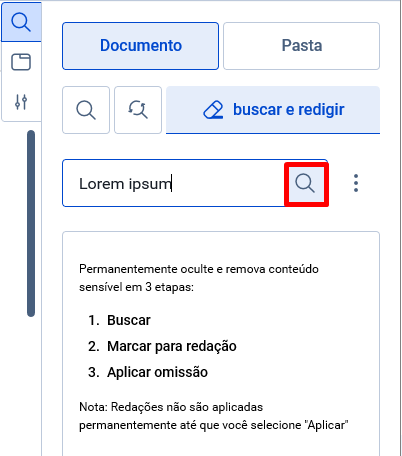Click step 3 'Aplicar omissão'
Viewport: 402px width, 456px height.
[x=157, y=372]
